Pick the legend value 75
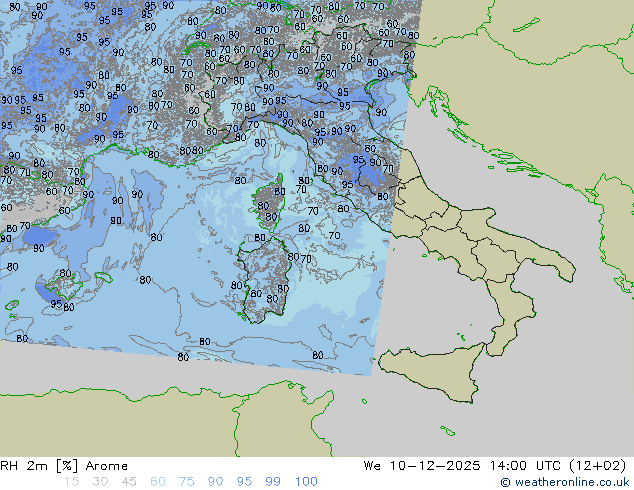This screenshot has height=490, width=634. pyautogui.click(x=186, y=482)
